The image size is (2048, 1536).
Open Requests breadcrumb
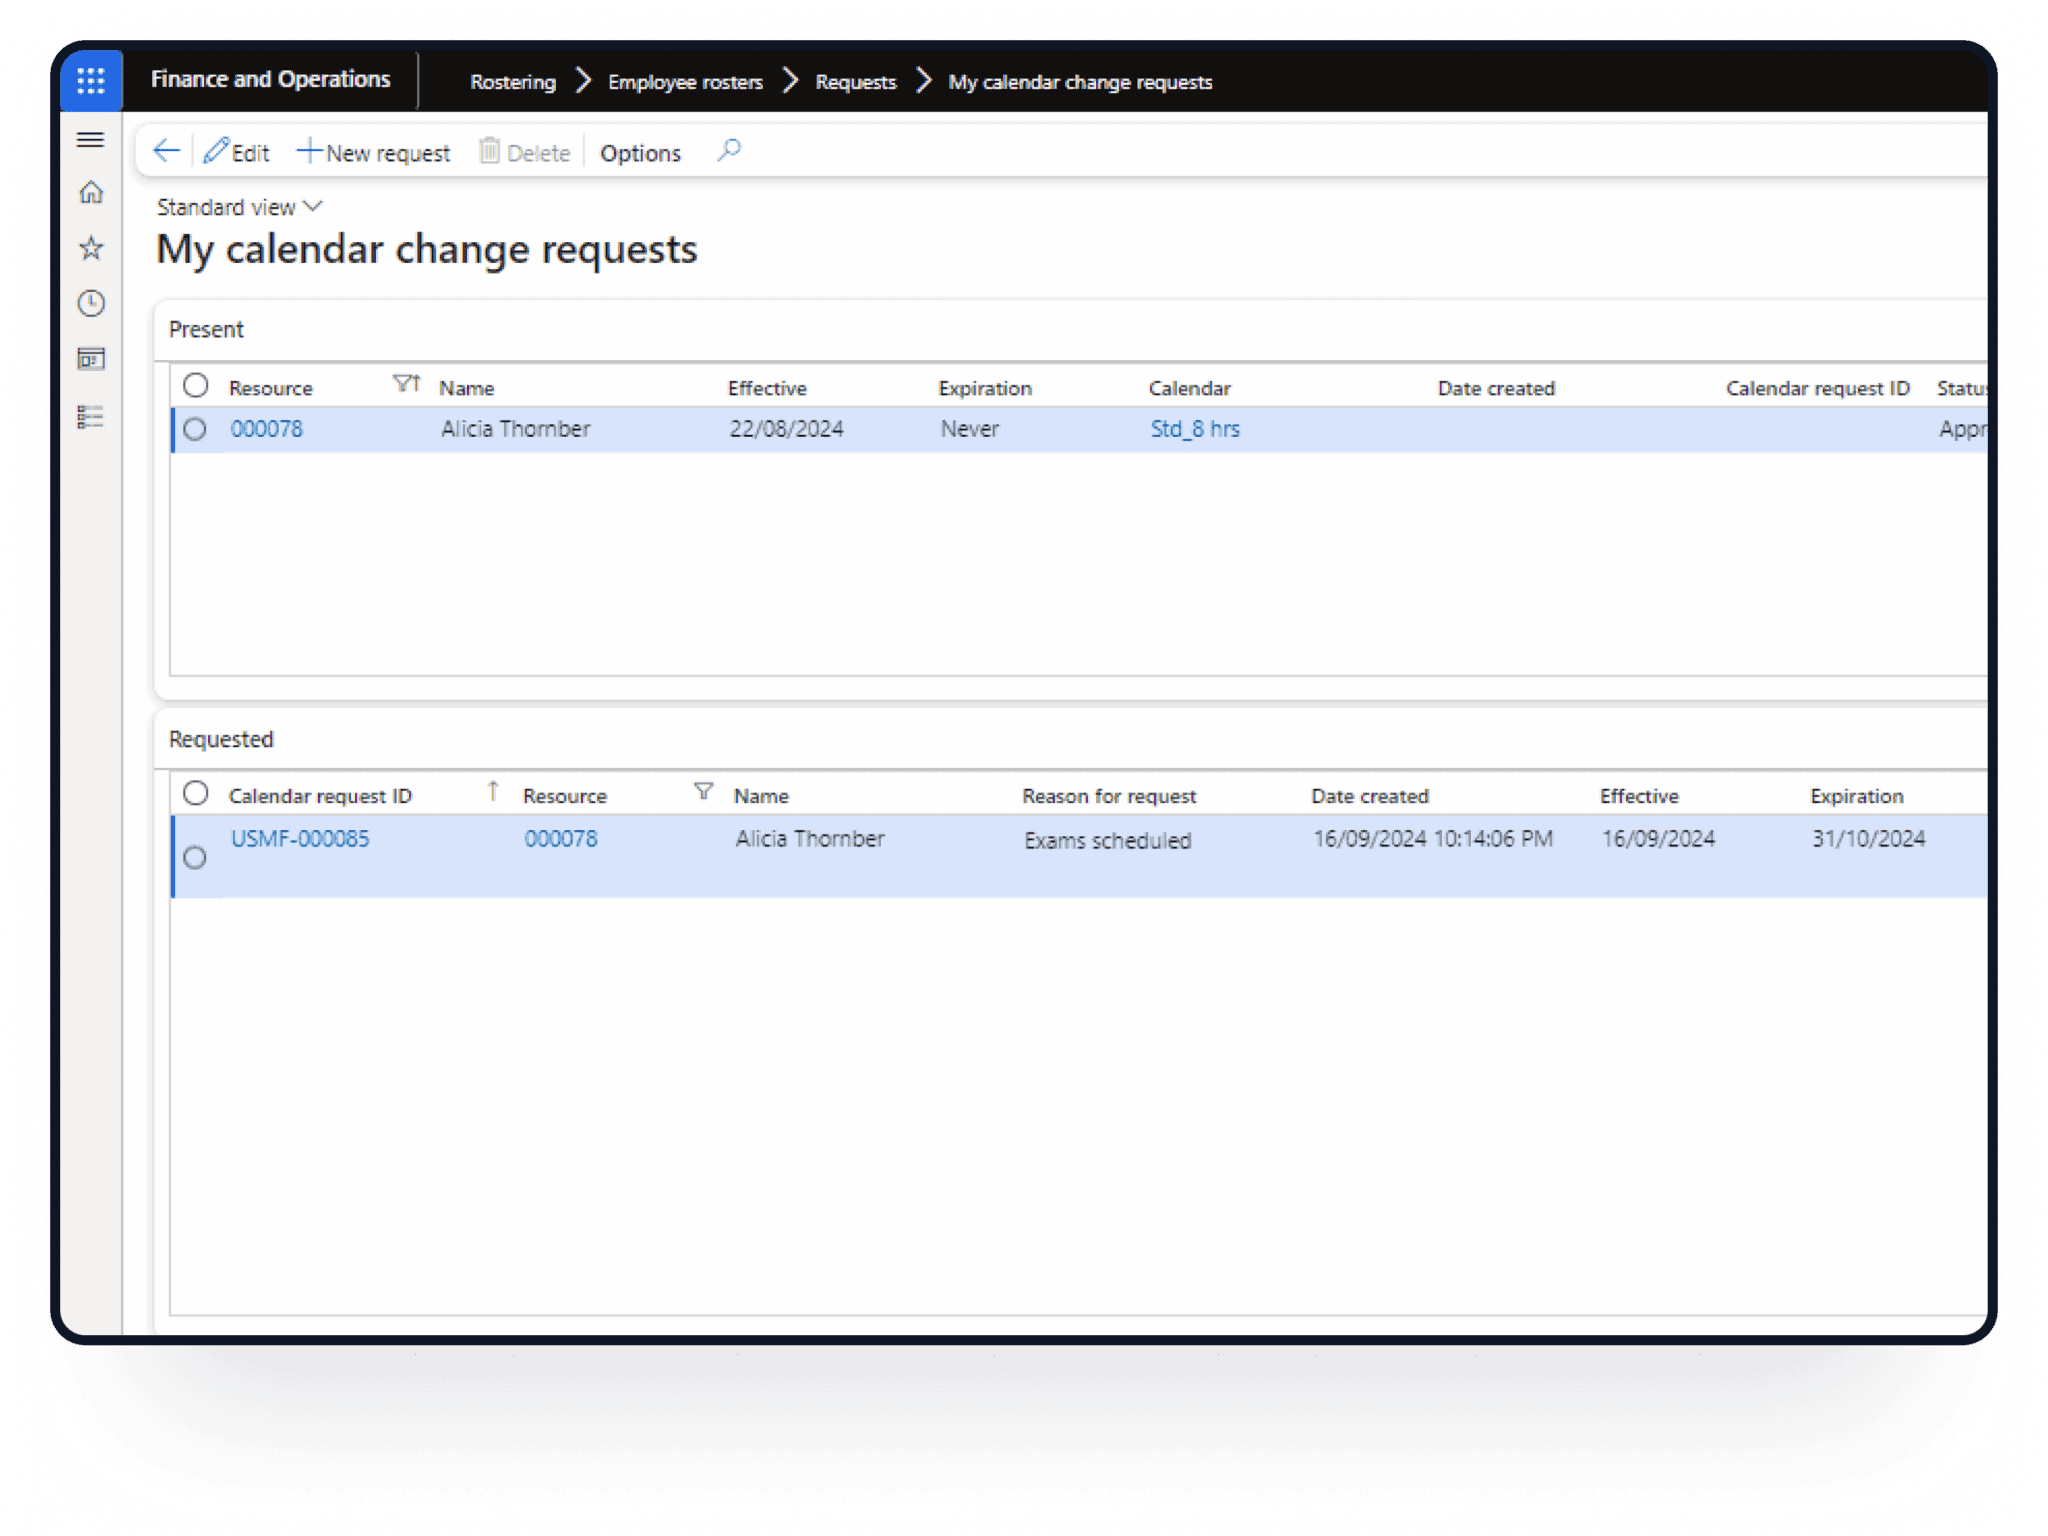click(x=855, y=82)
